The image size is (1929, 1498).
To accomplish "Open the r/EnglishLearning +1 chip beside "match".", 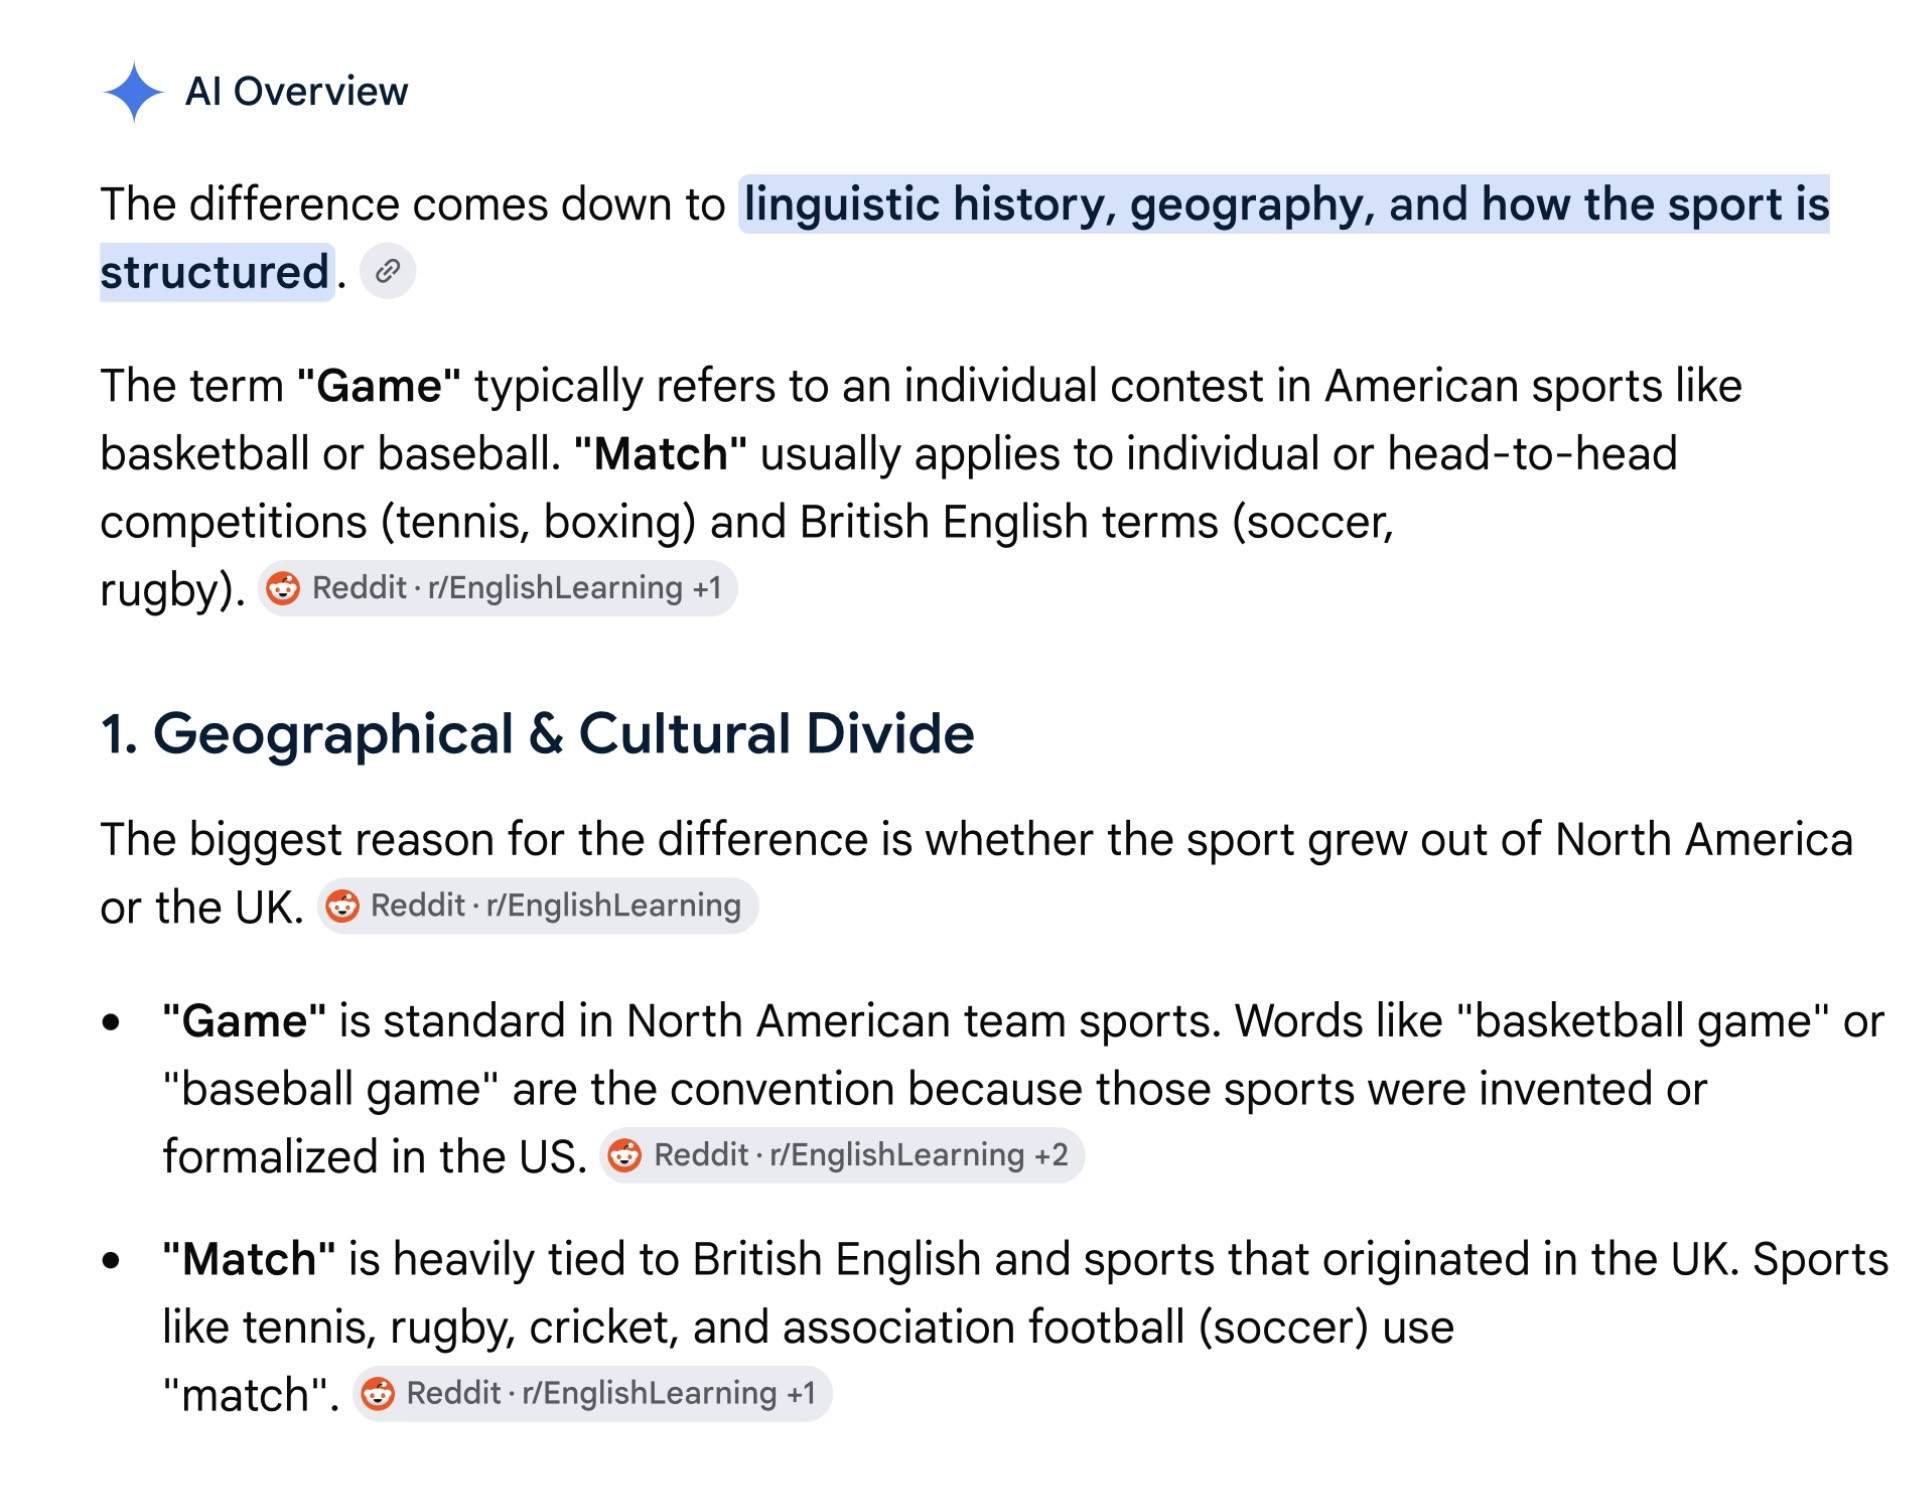I will click(592, 1394).
